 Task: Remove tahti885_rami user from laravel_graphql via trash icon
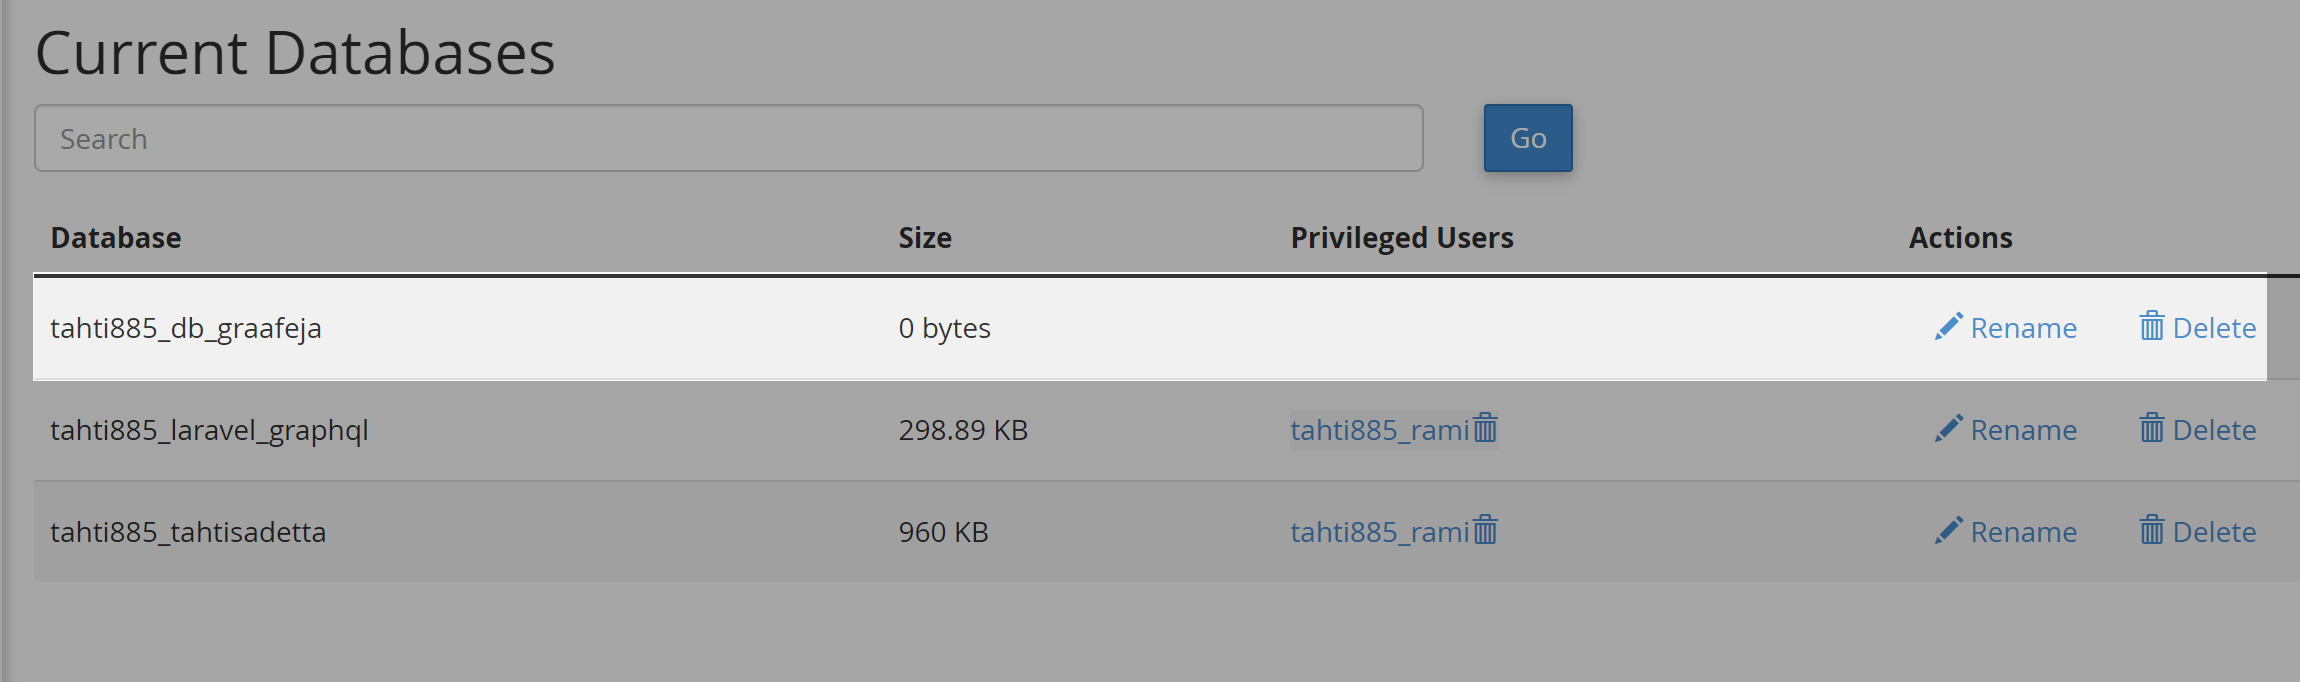tap(1486, 428)
